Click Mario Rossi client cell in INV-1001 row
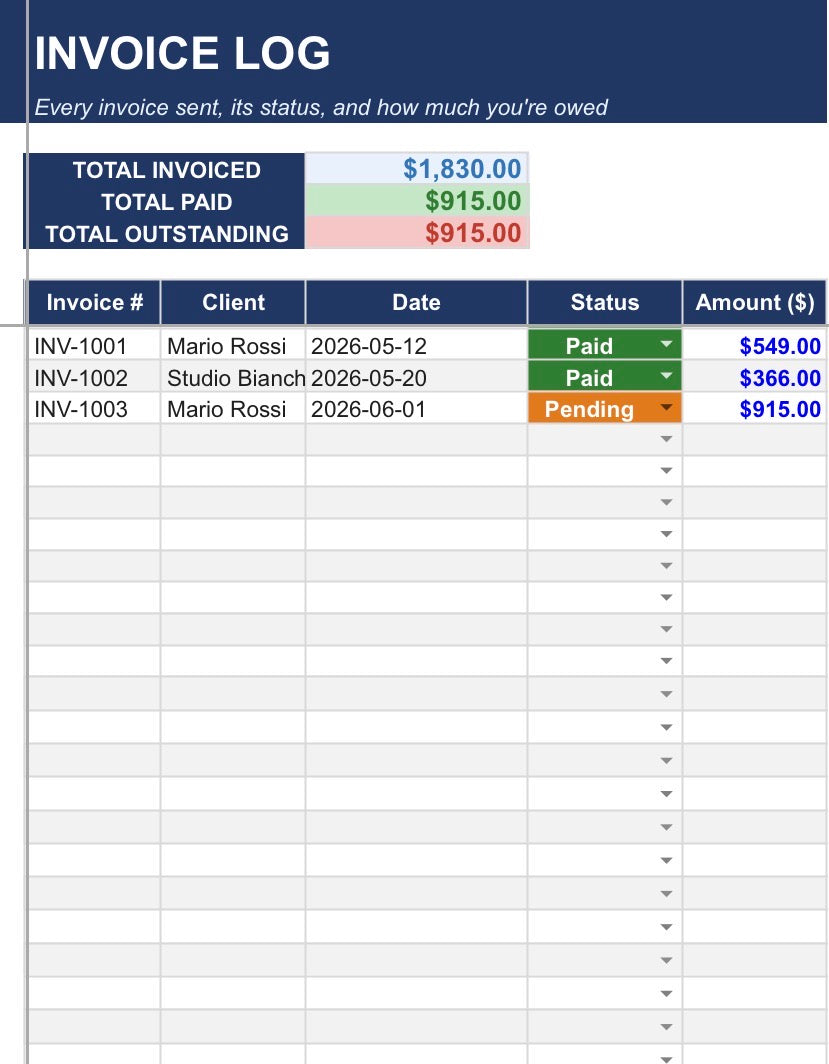 click(x=233, y=345)
